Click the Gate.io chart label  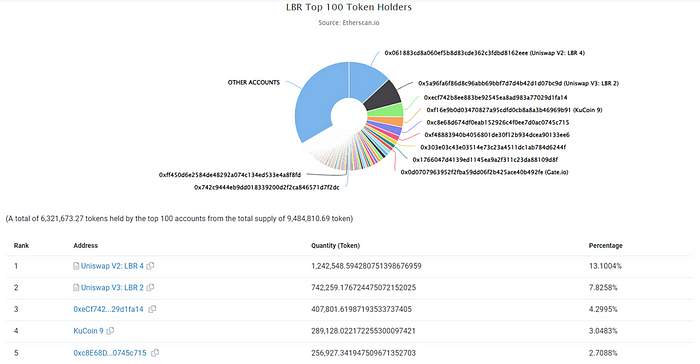(484, 172)
